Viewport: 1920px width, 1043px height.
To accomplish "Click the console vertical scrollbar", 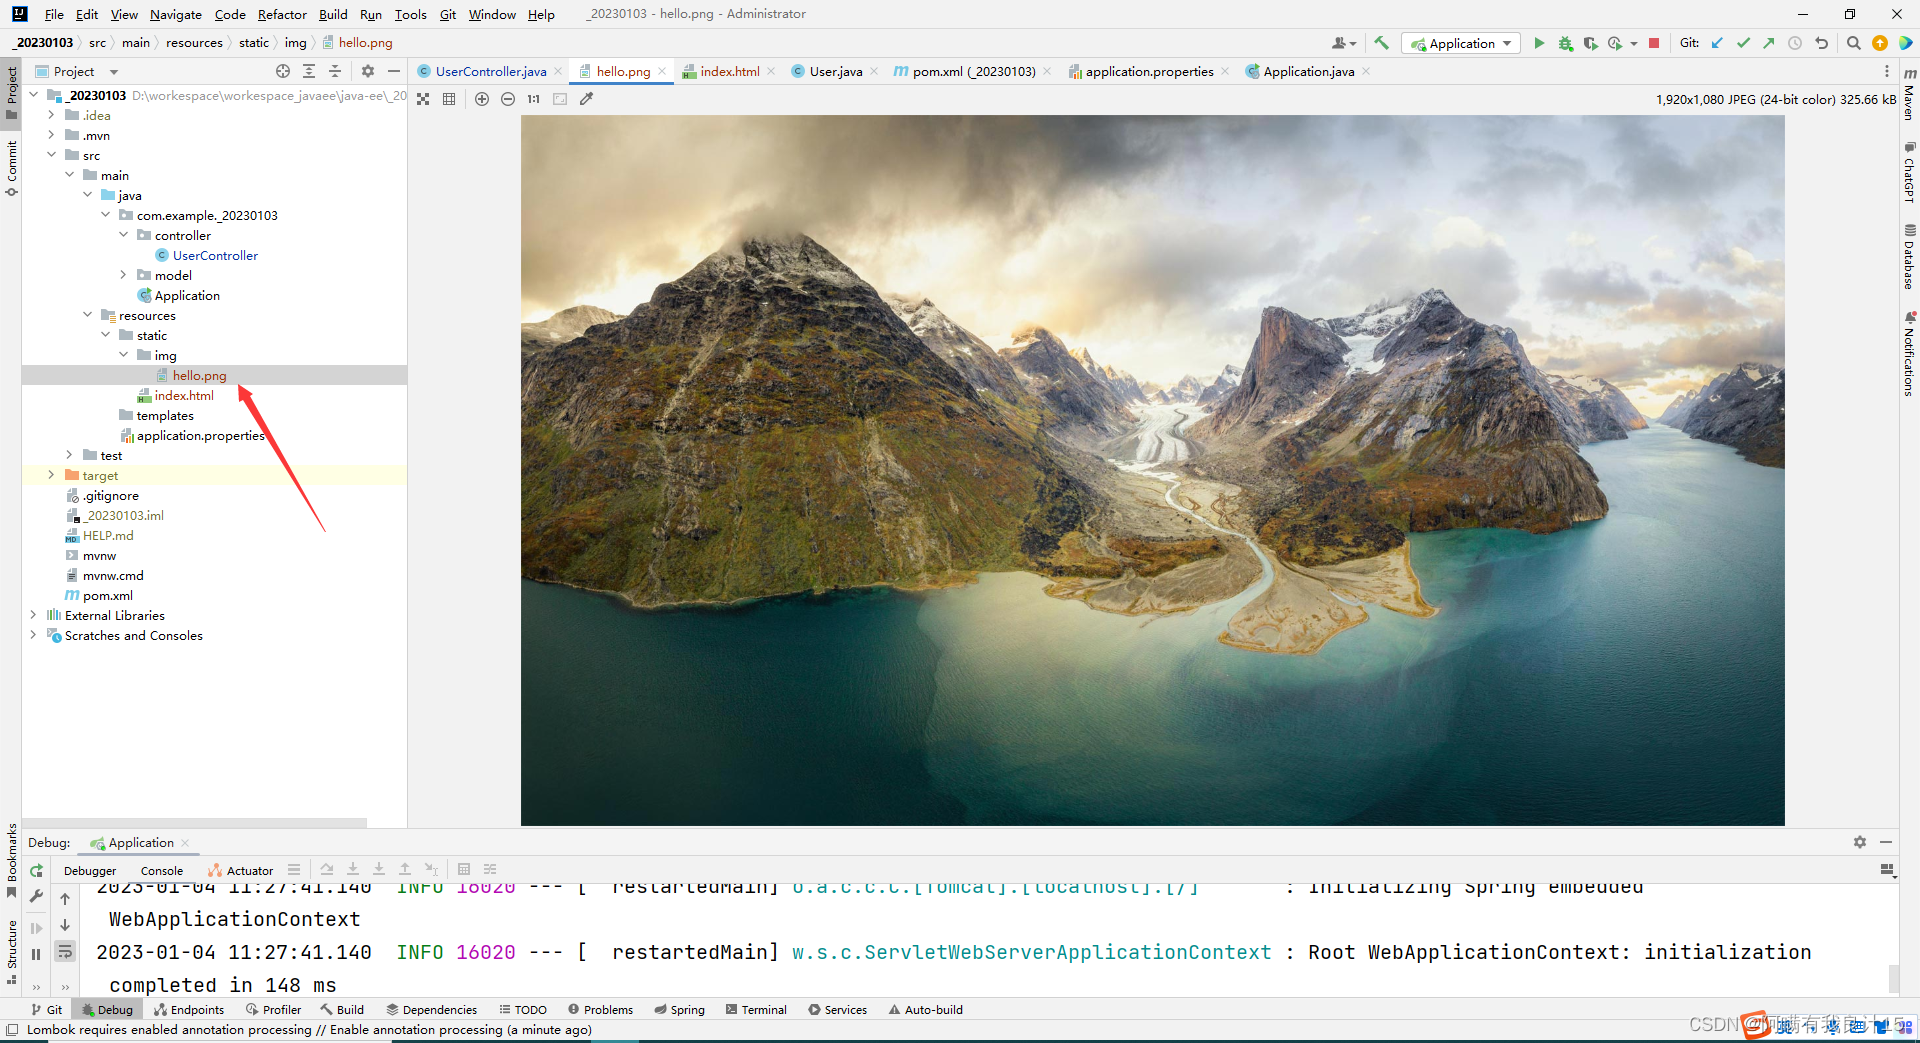I will point(1893,978).
